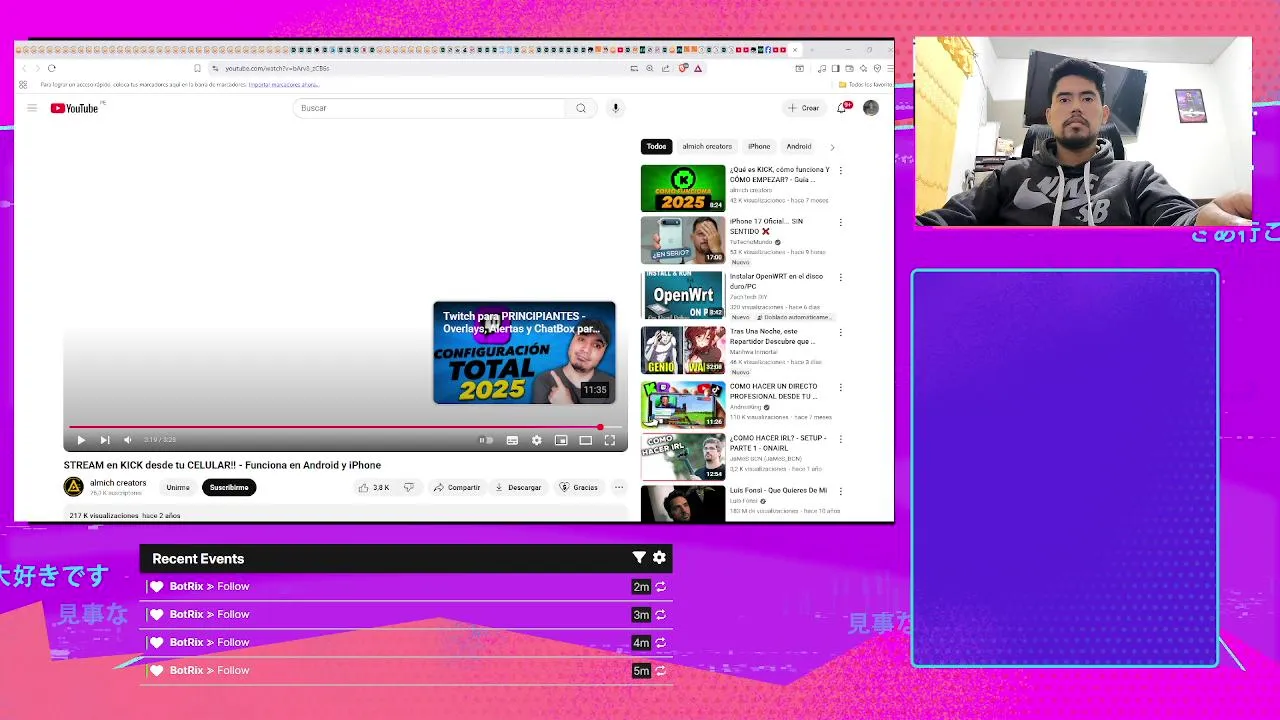1280x720 pixels.
Task: Open options for Tras Una Noche video
Action: (840, 333)
